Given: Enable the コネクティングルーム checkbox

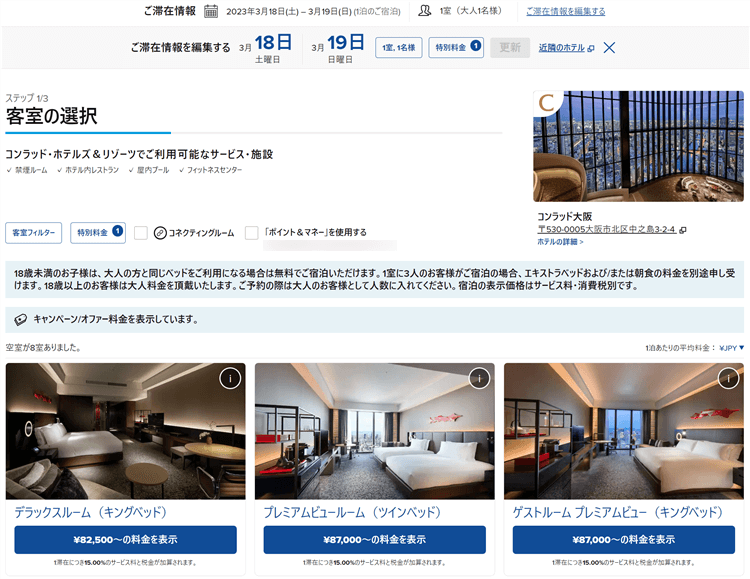Looking at the screenshot, I should [141, 233].
